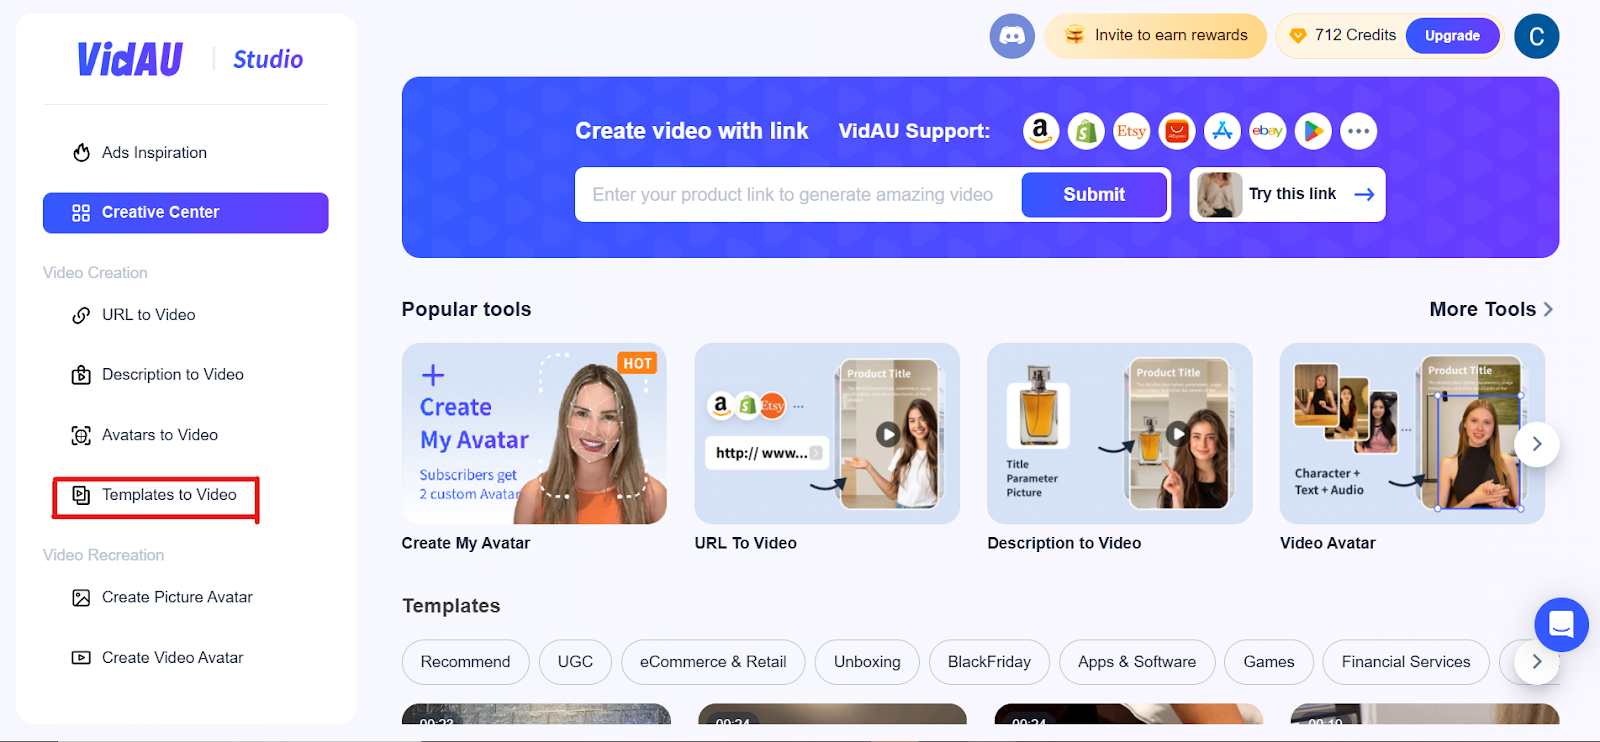Image resolution: width=1600 pixels, height=742 pixels.
Task: Click the flame icon beside Ads Inspiration
Action: 81,153
